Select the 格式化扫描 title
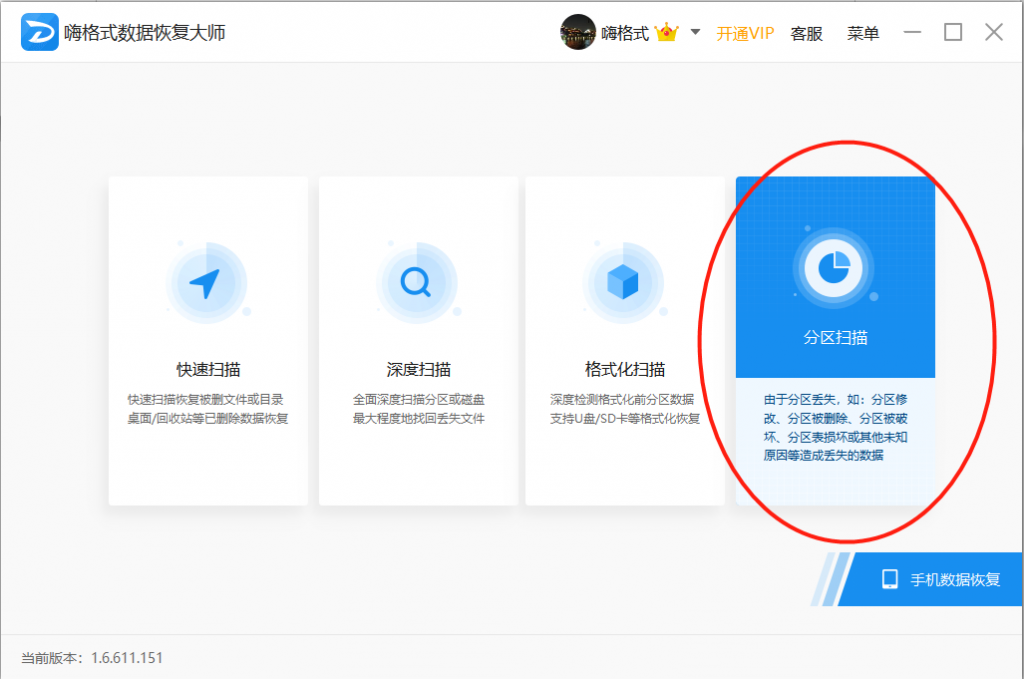The width and height of the screenshot is (1024, 679). pyautogui.click(x=625, y=370)
